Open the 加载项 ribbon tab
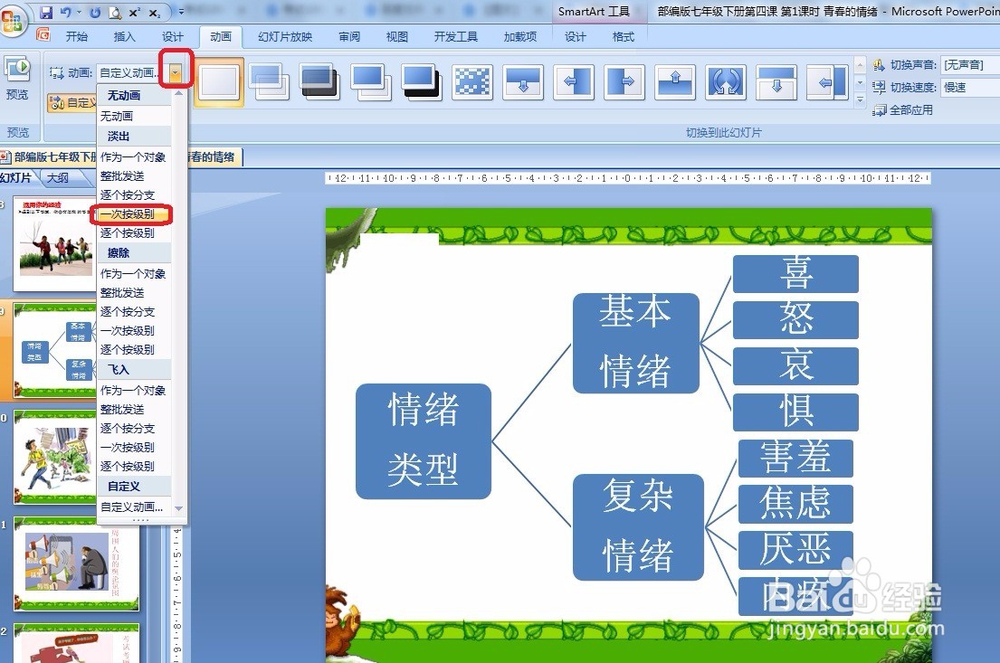 [x=520, y=37]
